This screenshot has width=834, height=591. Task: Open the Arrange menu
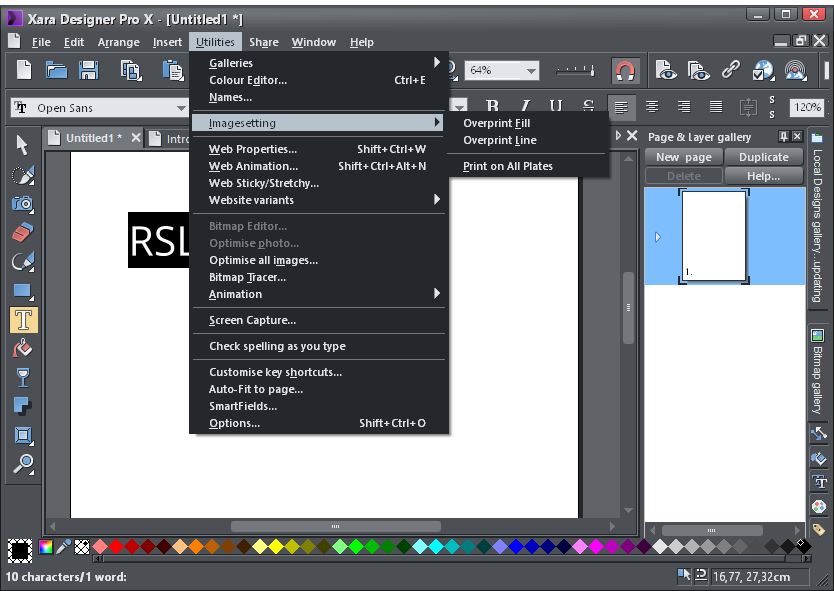point(119,42)
